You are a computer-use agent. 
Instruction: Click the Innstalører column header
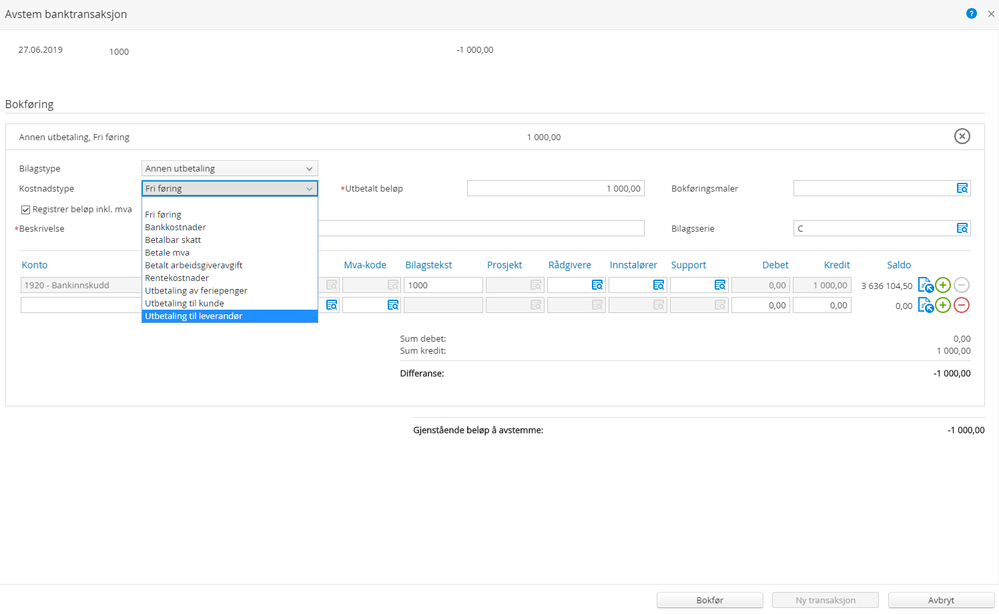pyautogui.click(x=633, y=265)
